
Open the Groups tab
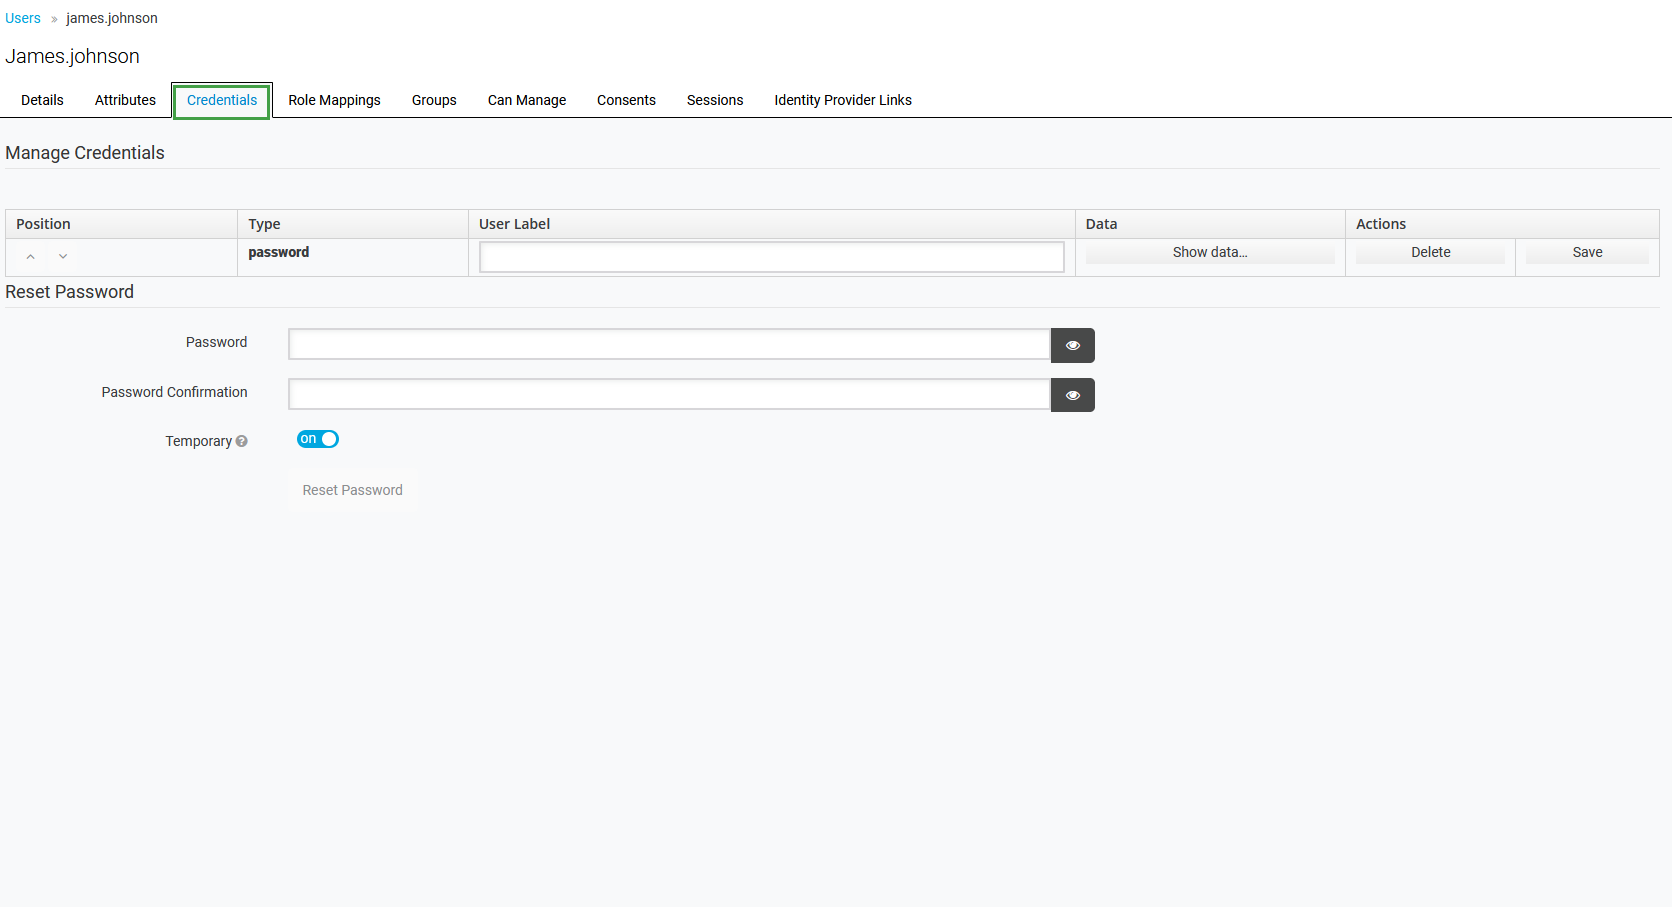pyautogui.click(x=434, y=100)
